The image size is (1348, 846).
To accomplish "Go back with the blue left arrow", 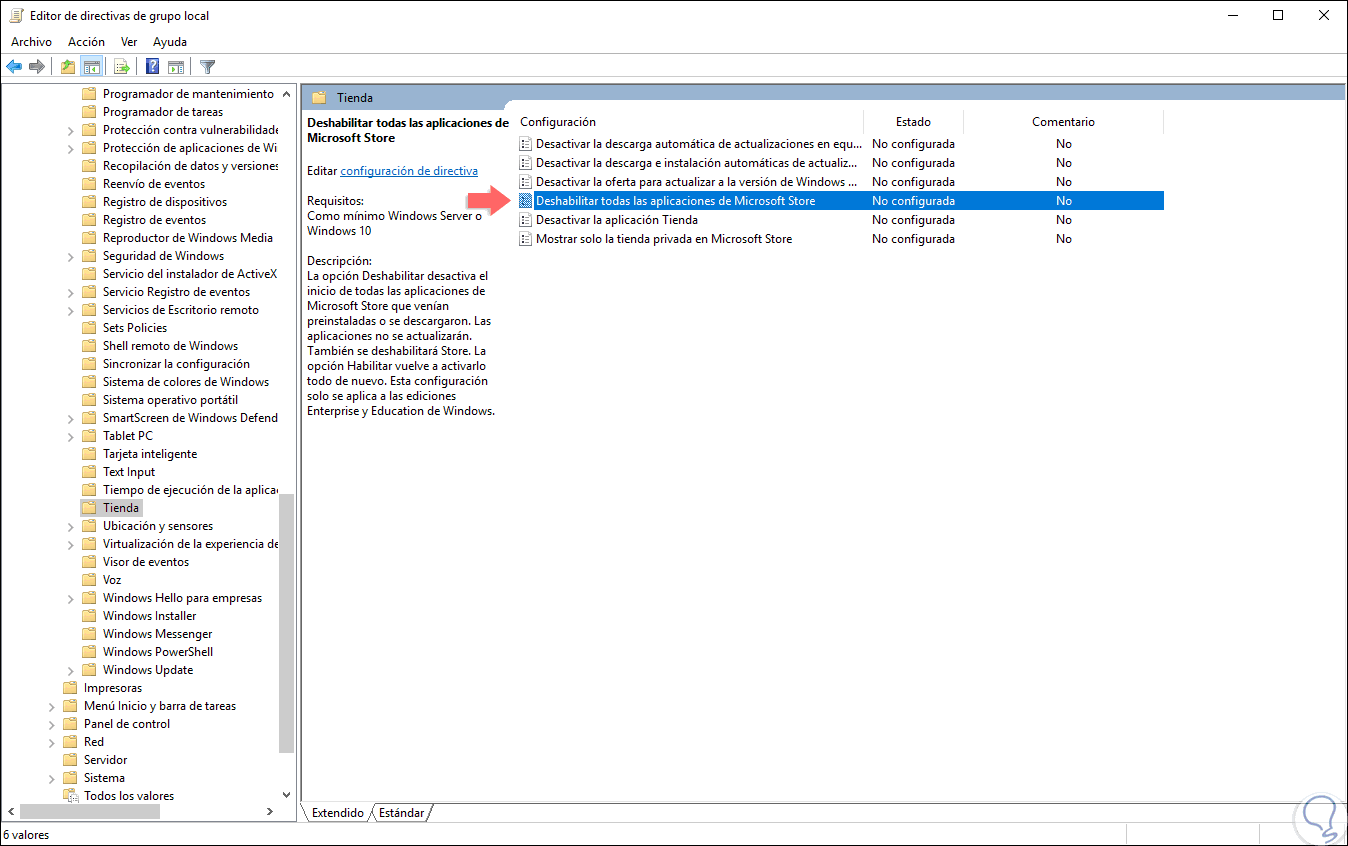I will click(x=14, y=67).
